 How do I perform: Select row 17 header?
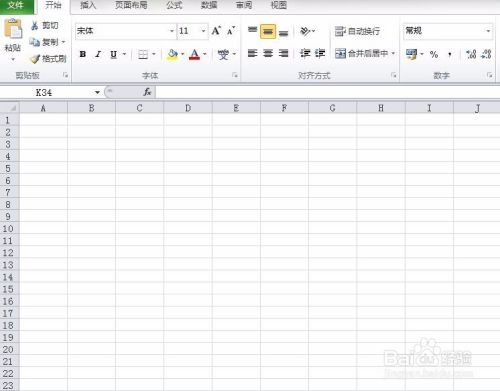coord(9,313)
